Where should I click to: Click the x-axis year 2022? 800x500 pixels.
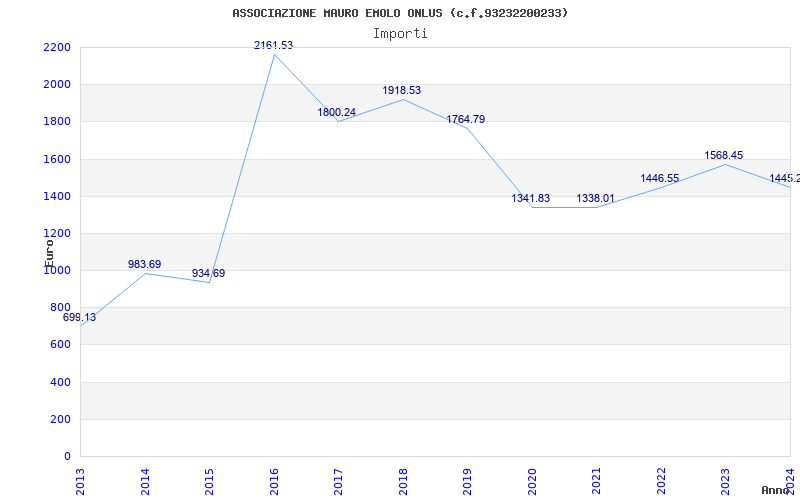[x=661, y=482]
